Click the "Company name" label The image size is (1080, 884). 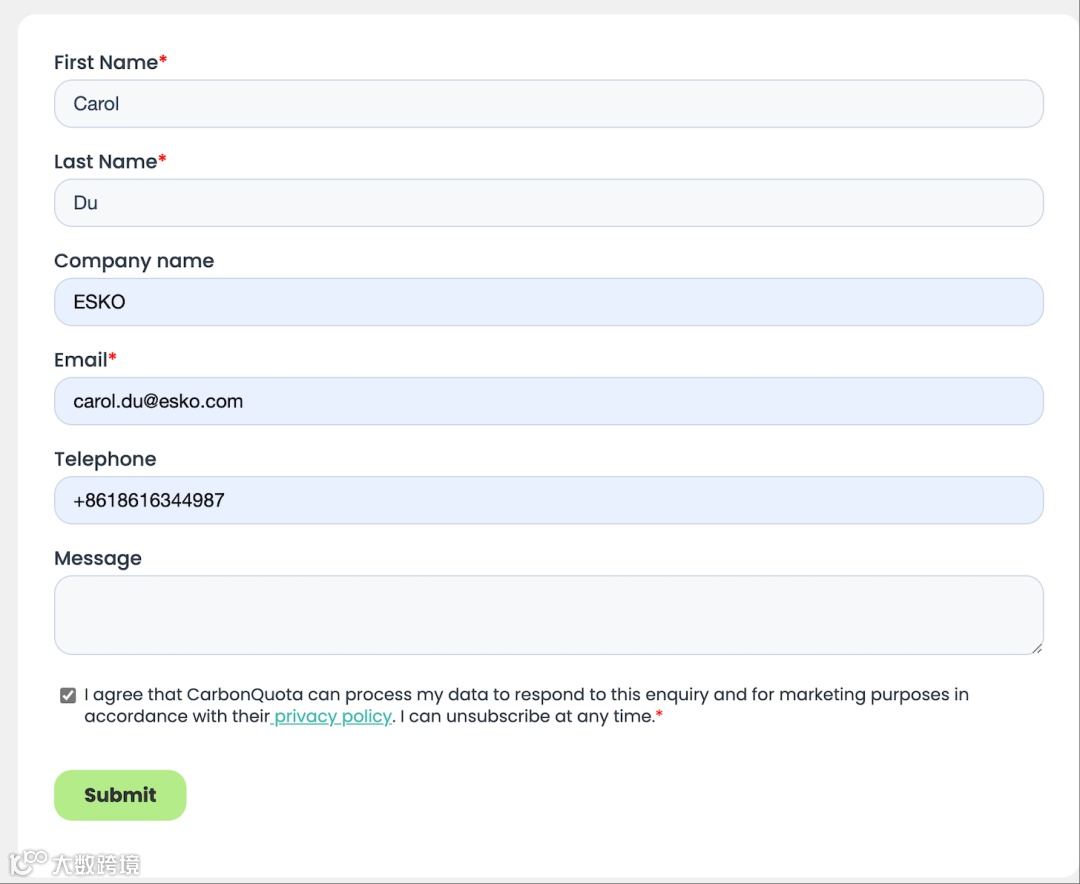(134, 261)
